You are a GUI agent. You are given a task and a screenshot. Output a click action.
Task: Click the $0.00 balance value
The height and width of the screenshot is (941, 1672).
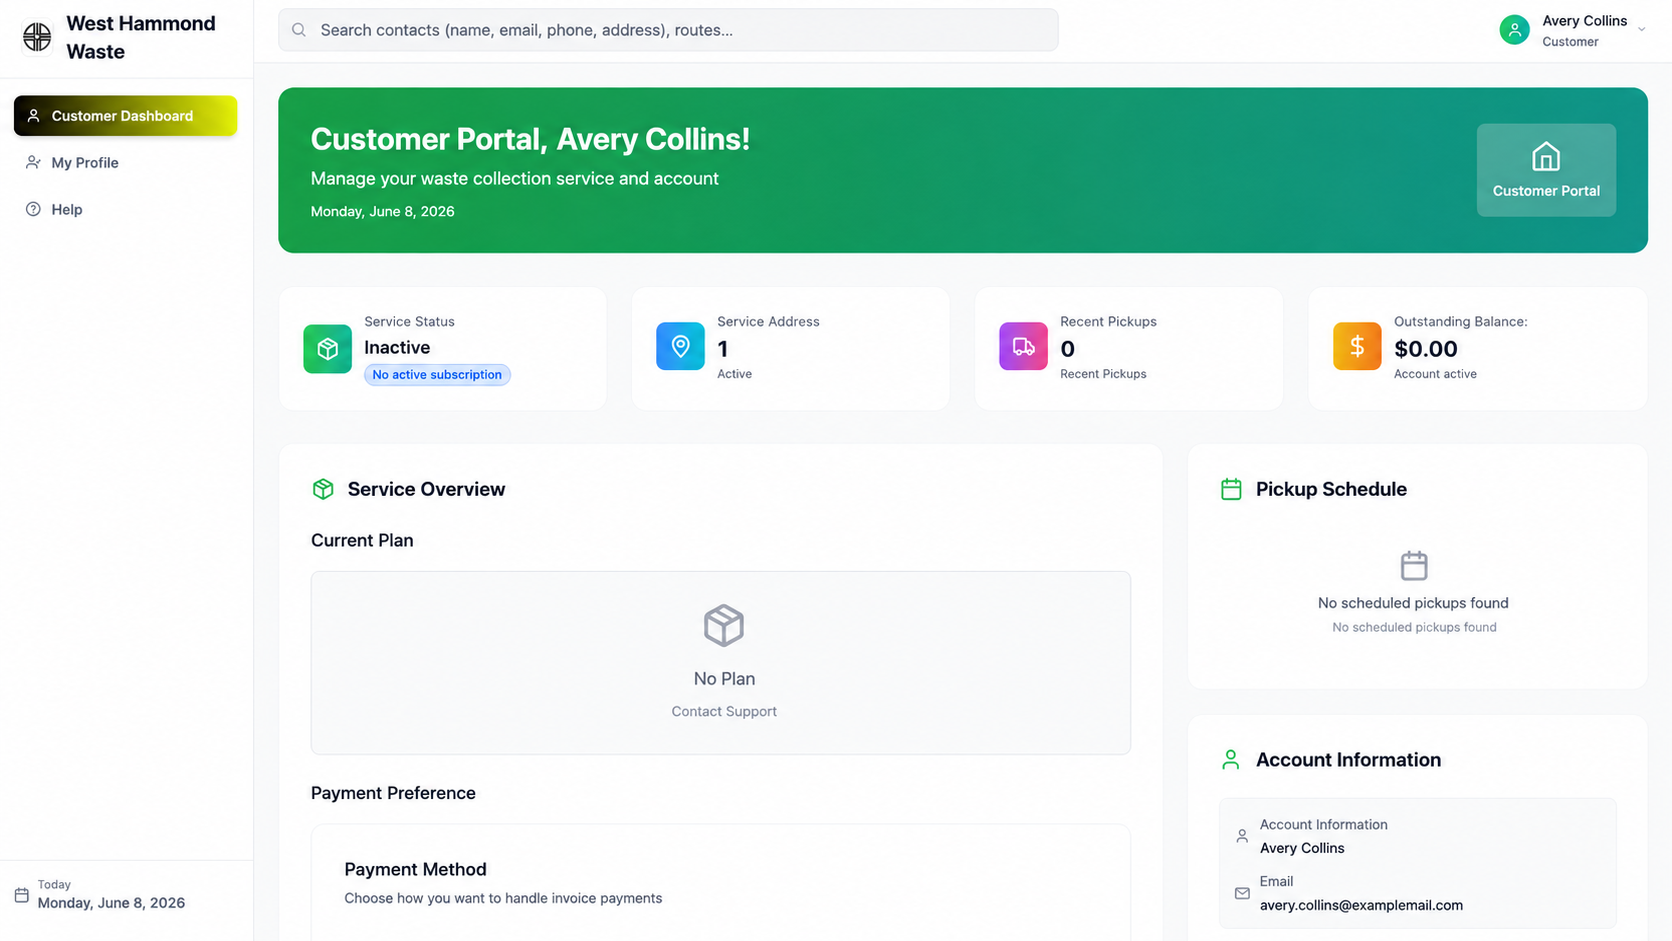pyautogui.click(x=1426, y=349)
